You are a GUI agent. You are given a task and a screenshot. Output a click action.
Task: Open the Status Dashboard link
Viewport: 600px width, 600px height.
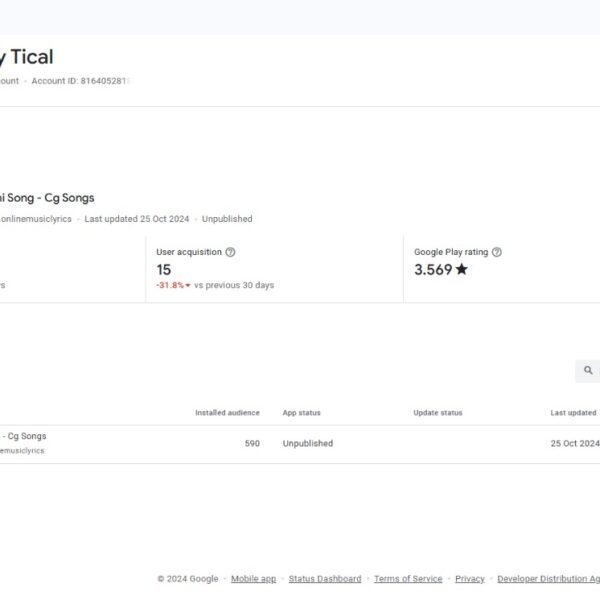click(325, 579)
